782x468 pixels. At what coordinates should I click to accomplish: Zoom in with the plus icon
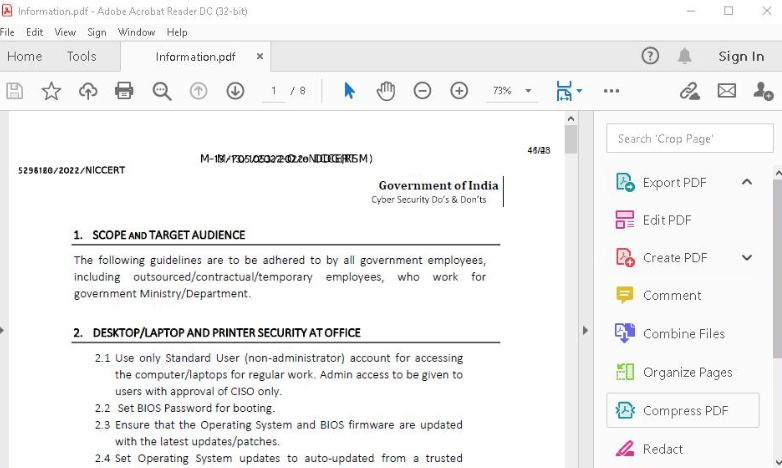pos(459,91)
